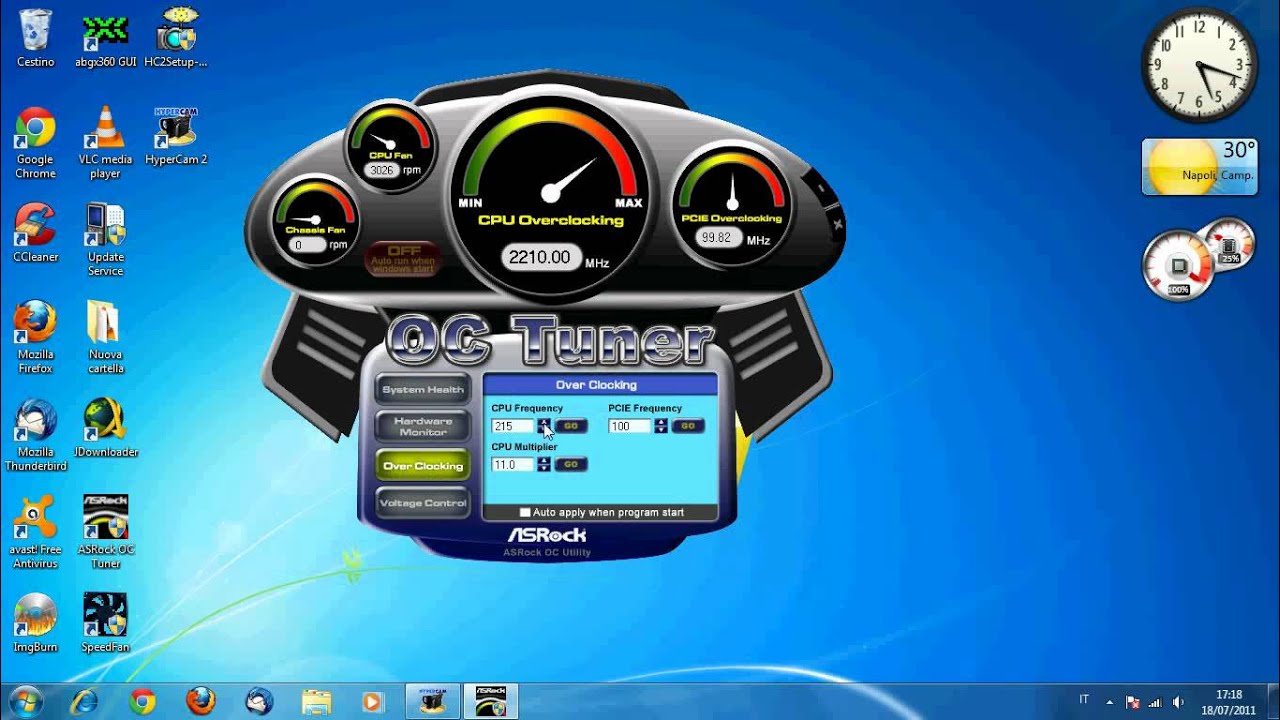The width and height of the screenshot is (1280, 720).
Task: Select the Update Service desktop icon
Action: (105, 240)
